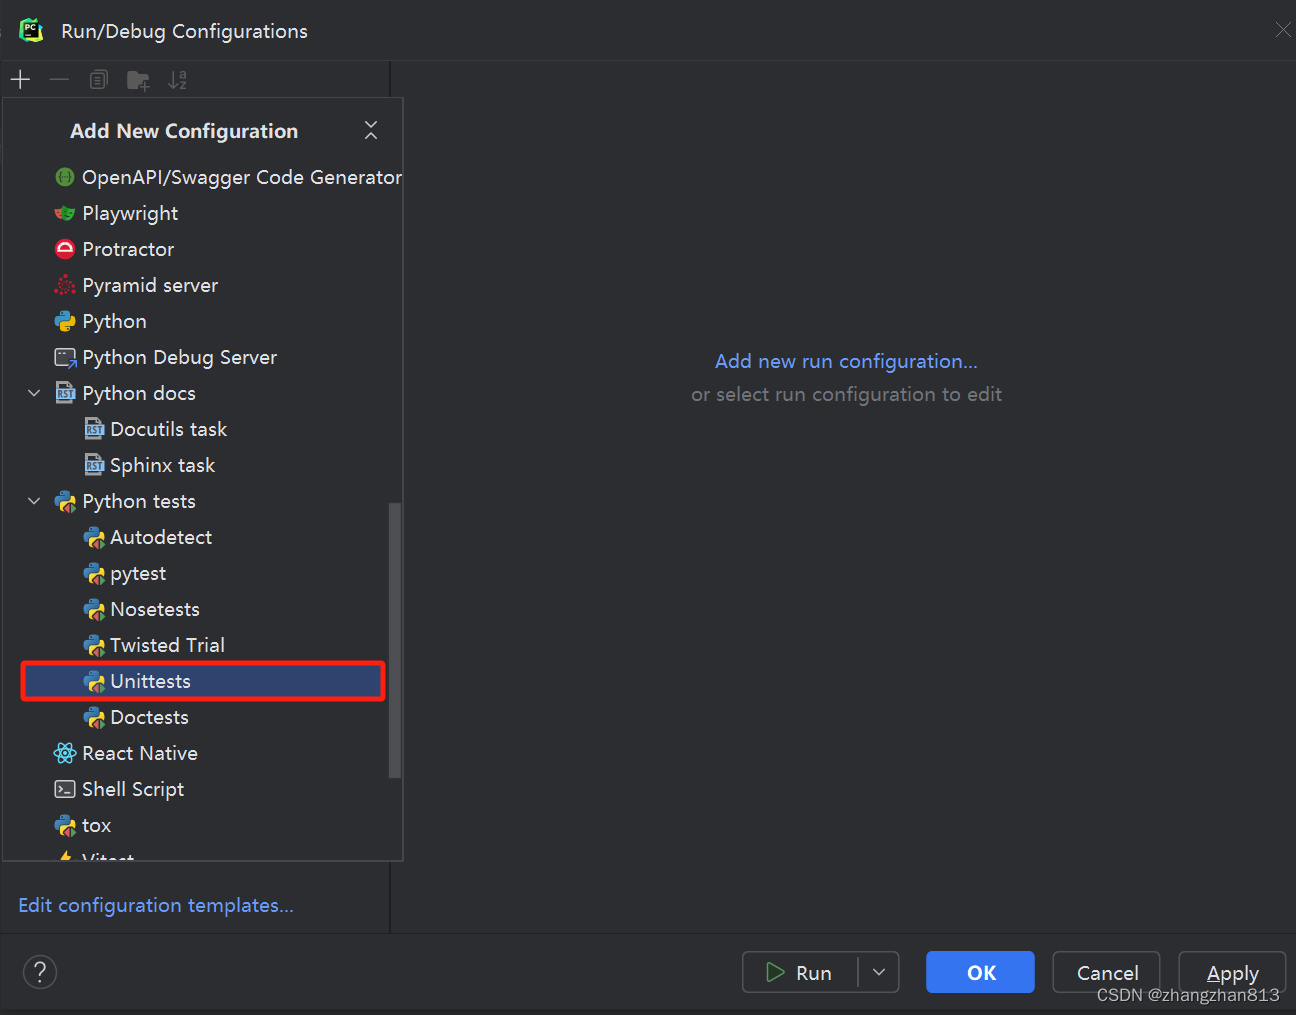Image resolution: width=1296 pixels, height=1015 pixels.
Task: Click the React Native atom icon
Action: click(65, 753)
